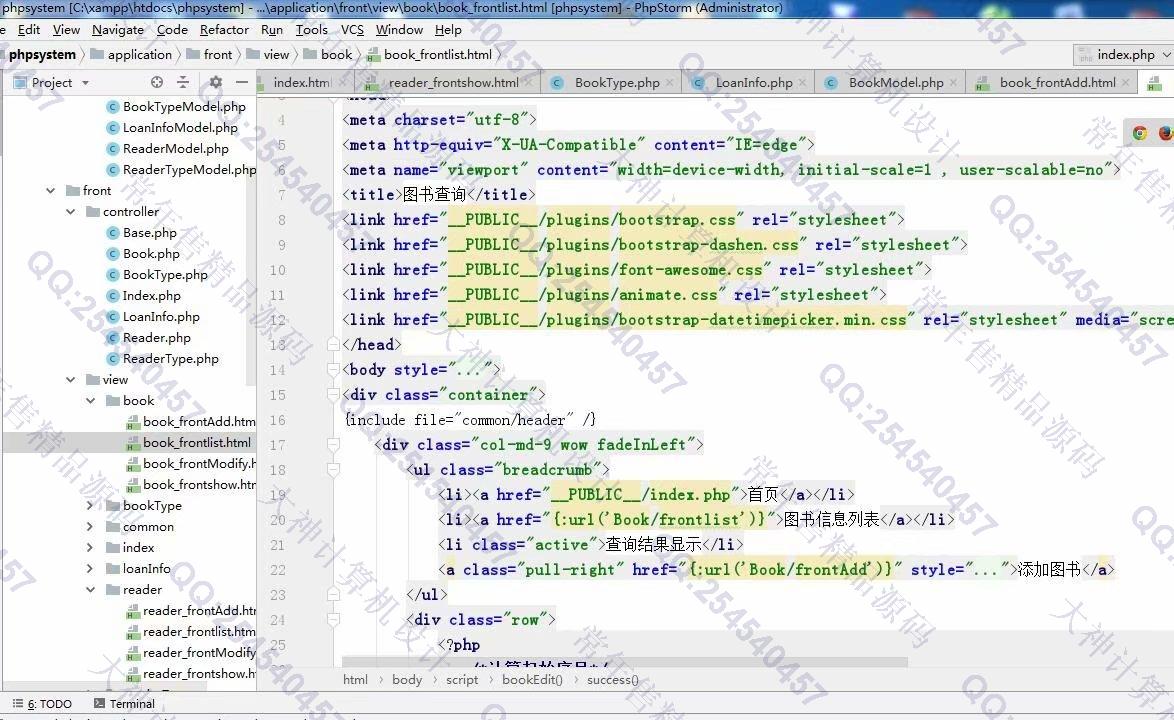
Task: Open the Project panel settings gear
Action: coord(216,82)
